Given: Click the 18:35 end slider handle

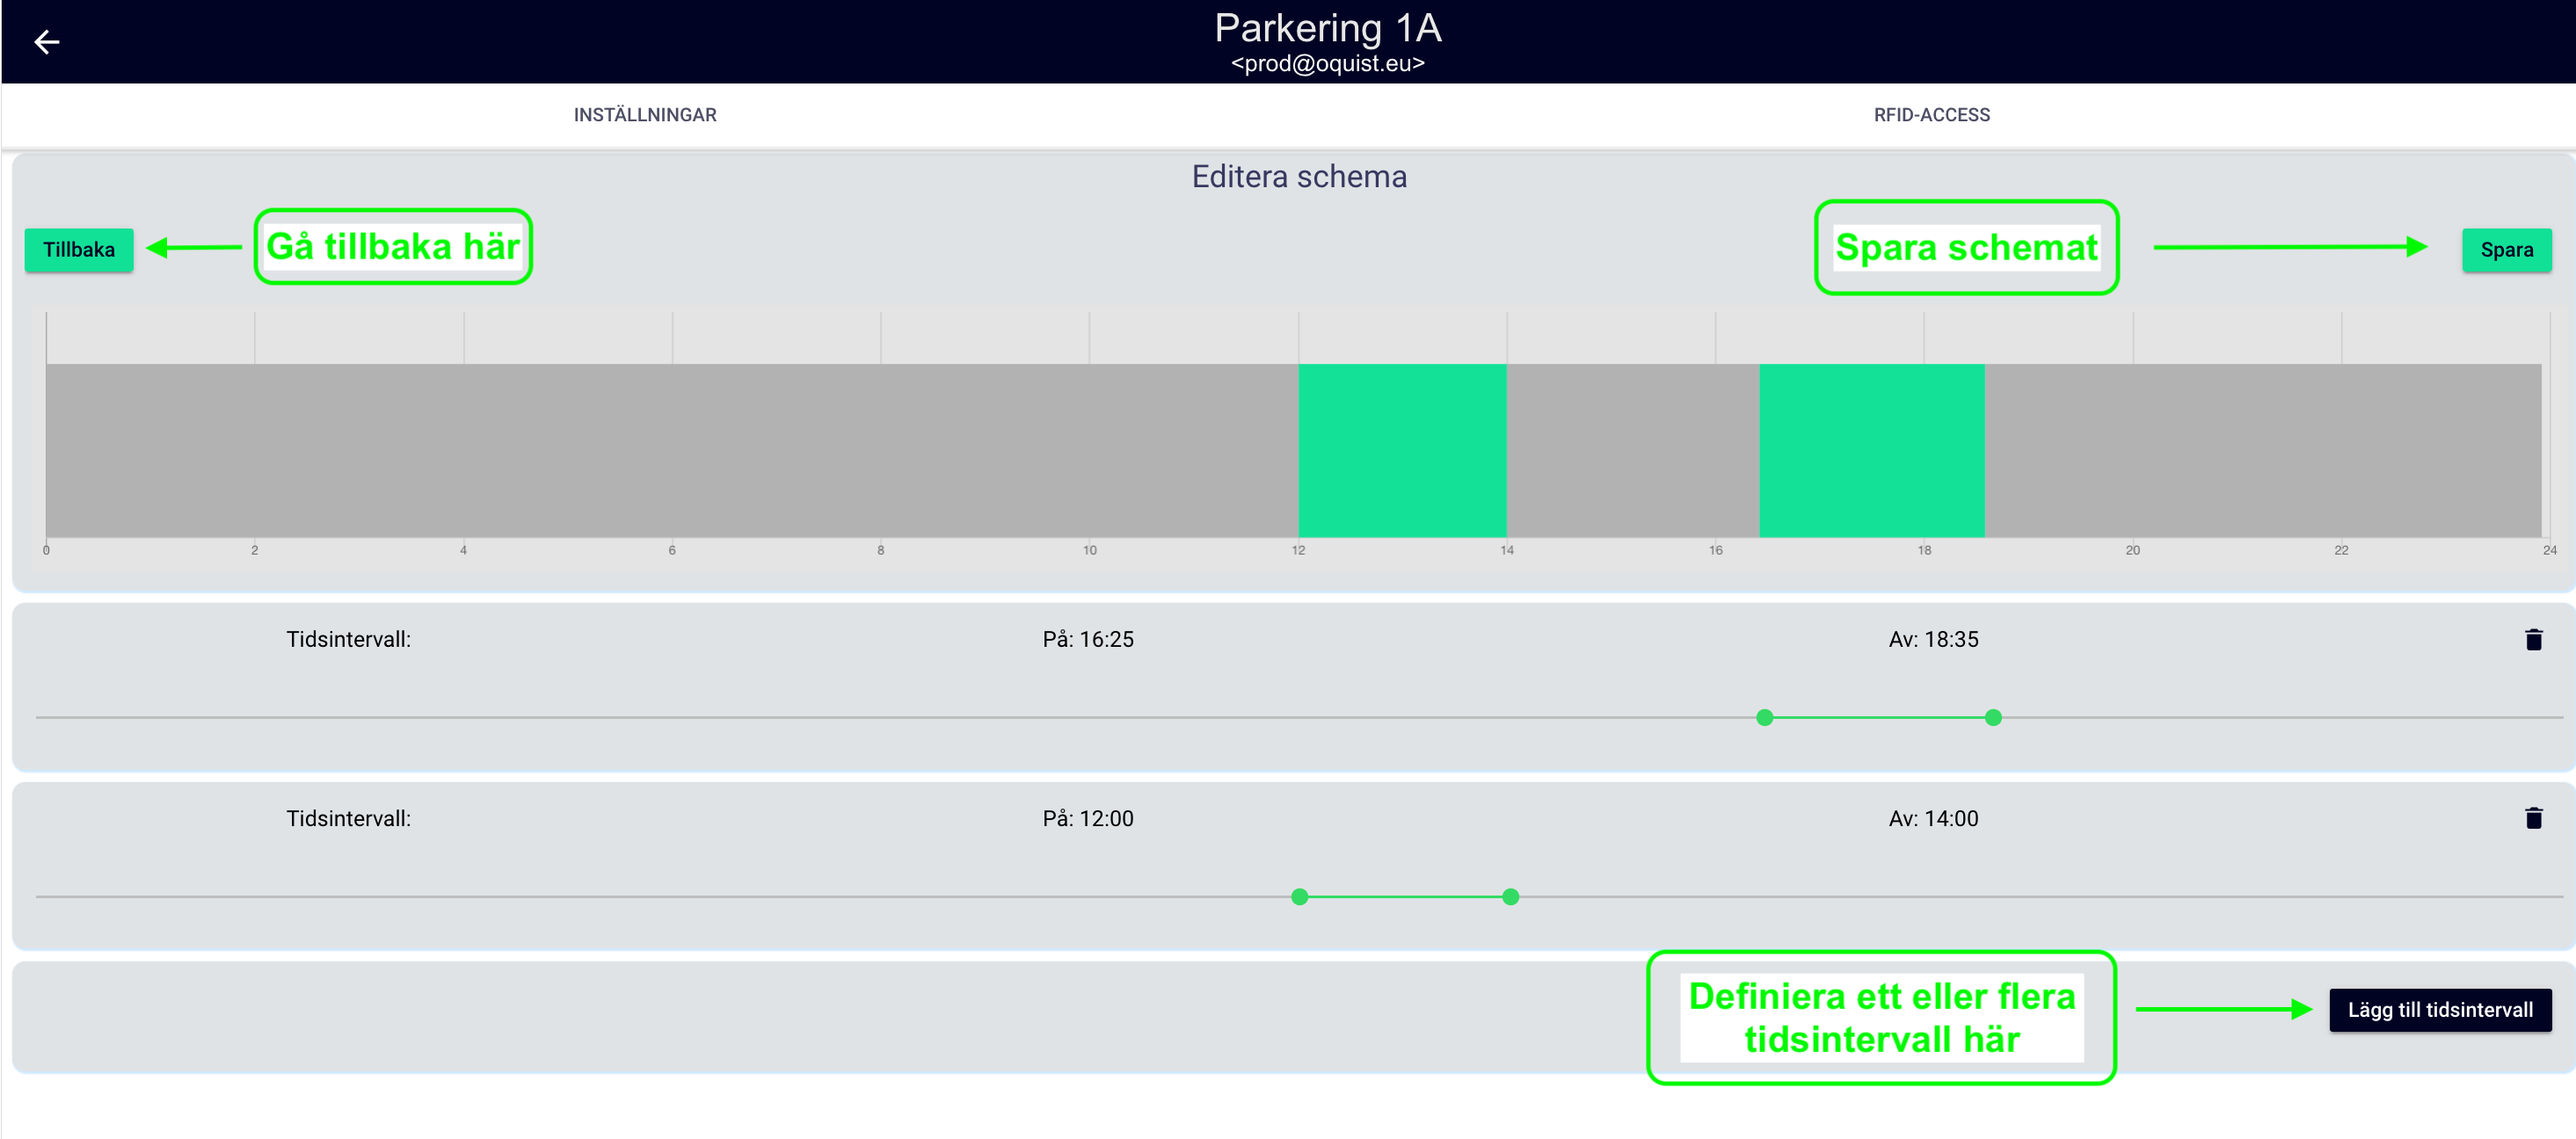Looking at the screenshot, I should click(1992, 717).
